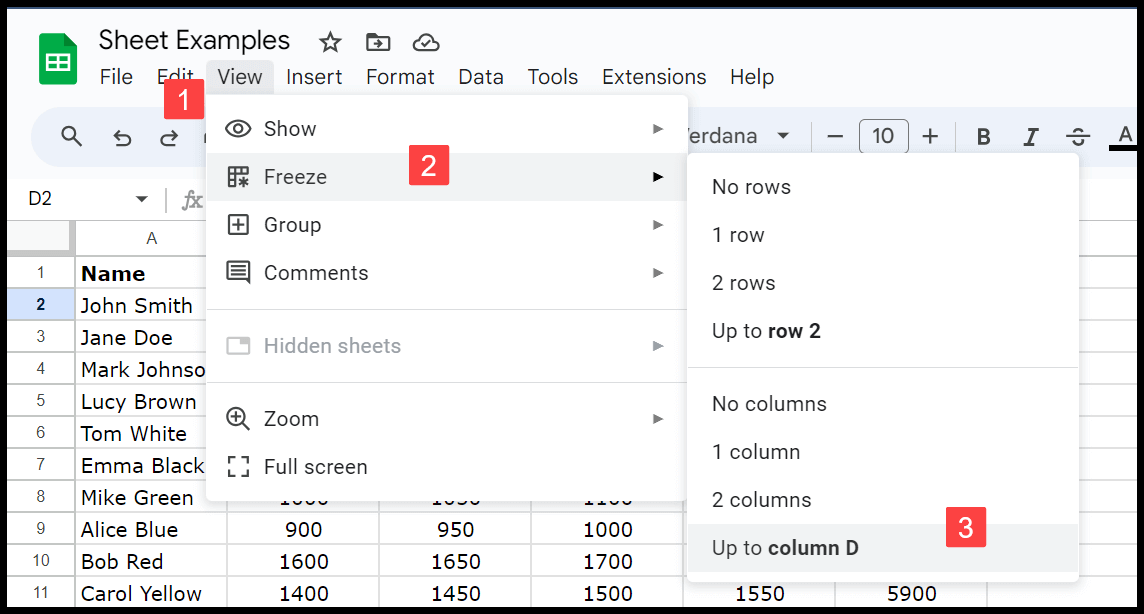Screen dimensions: 1144x614
Task: Click the Show submenu arrow
Action: 658,129
